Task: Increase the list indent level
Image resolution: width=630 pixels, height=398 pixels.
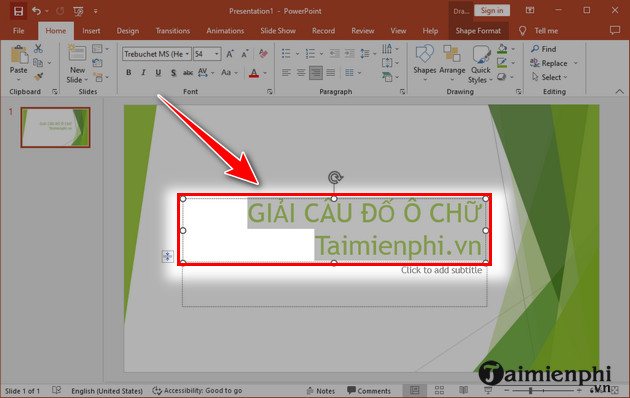Action: click(x=350, y=53)
